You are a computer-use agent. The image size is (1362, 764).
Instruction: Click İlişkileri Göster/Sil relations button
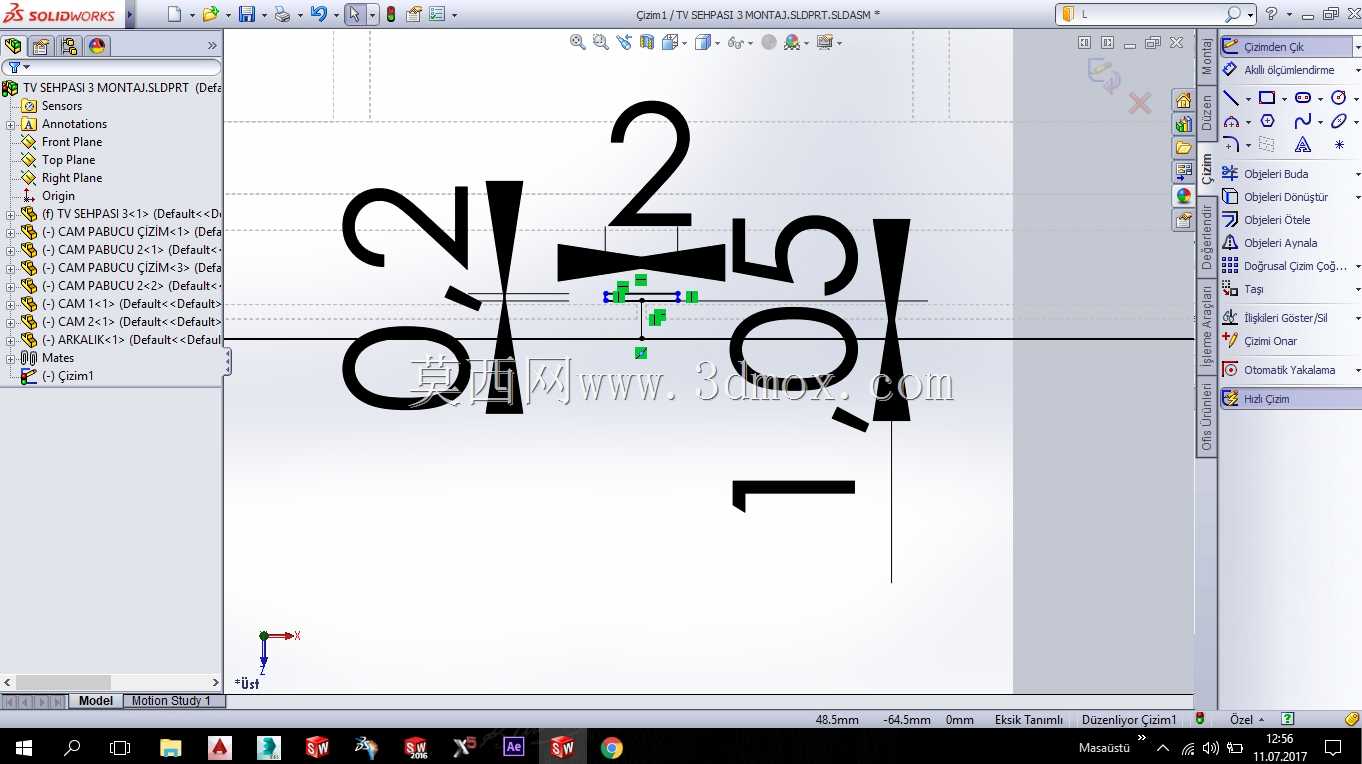pos(1275,318)
